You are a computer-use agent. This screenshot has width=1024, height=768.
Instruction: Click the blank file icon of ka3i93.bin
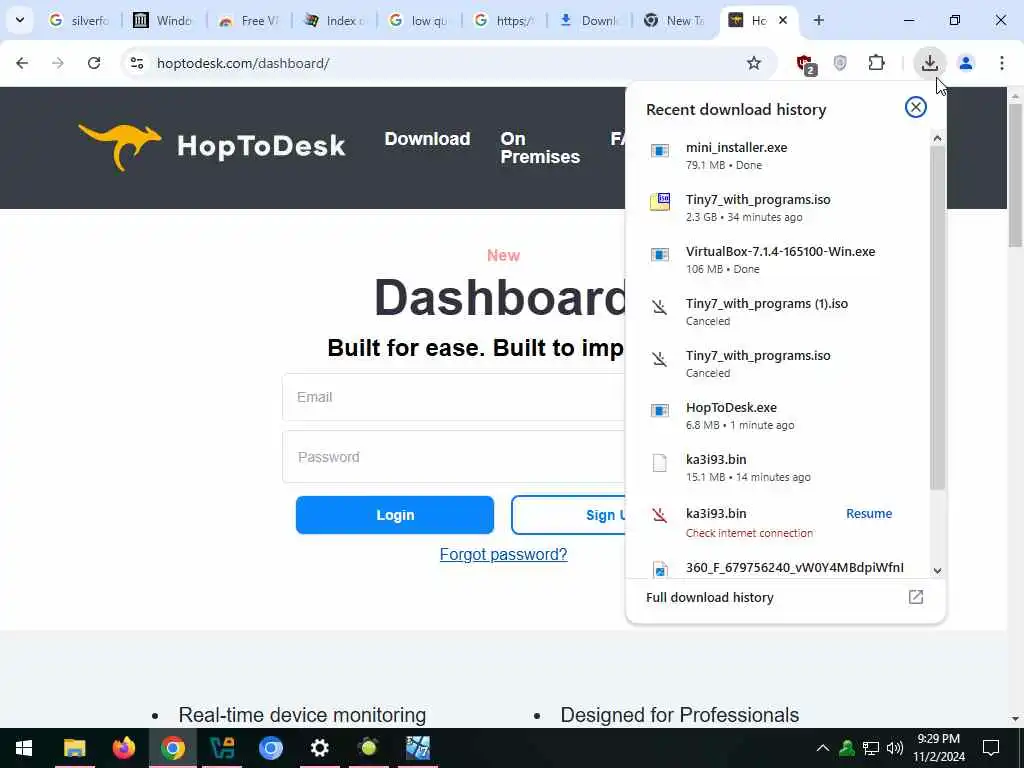tap(660, 462)
